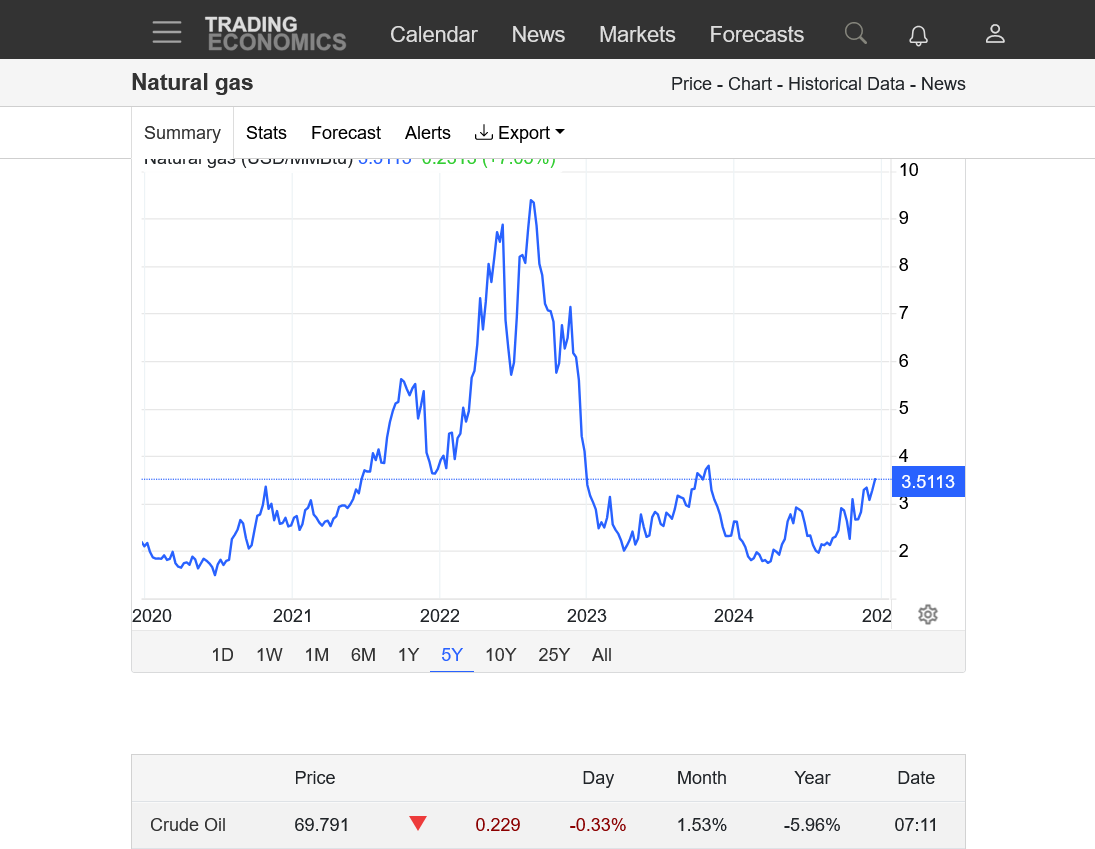1095x849 pixels.
Task: Select the 1D time range
Action: [x=222, y=655]
